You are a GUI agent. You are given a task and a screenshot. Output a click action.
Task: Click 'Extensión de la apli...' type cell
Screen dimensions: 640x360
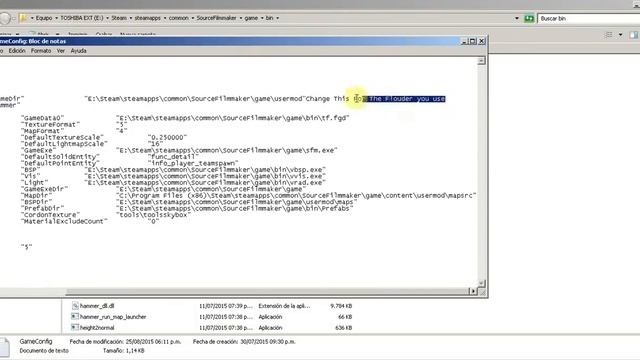coord(284,306)
